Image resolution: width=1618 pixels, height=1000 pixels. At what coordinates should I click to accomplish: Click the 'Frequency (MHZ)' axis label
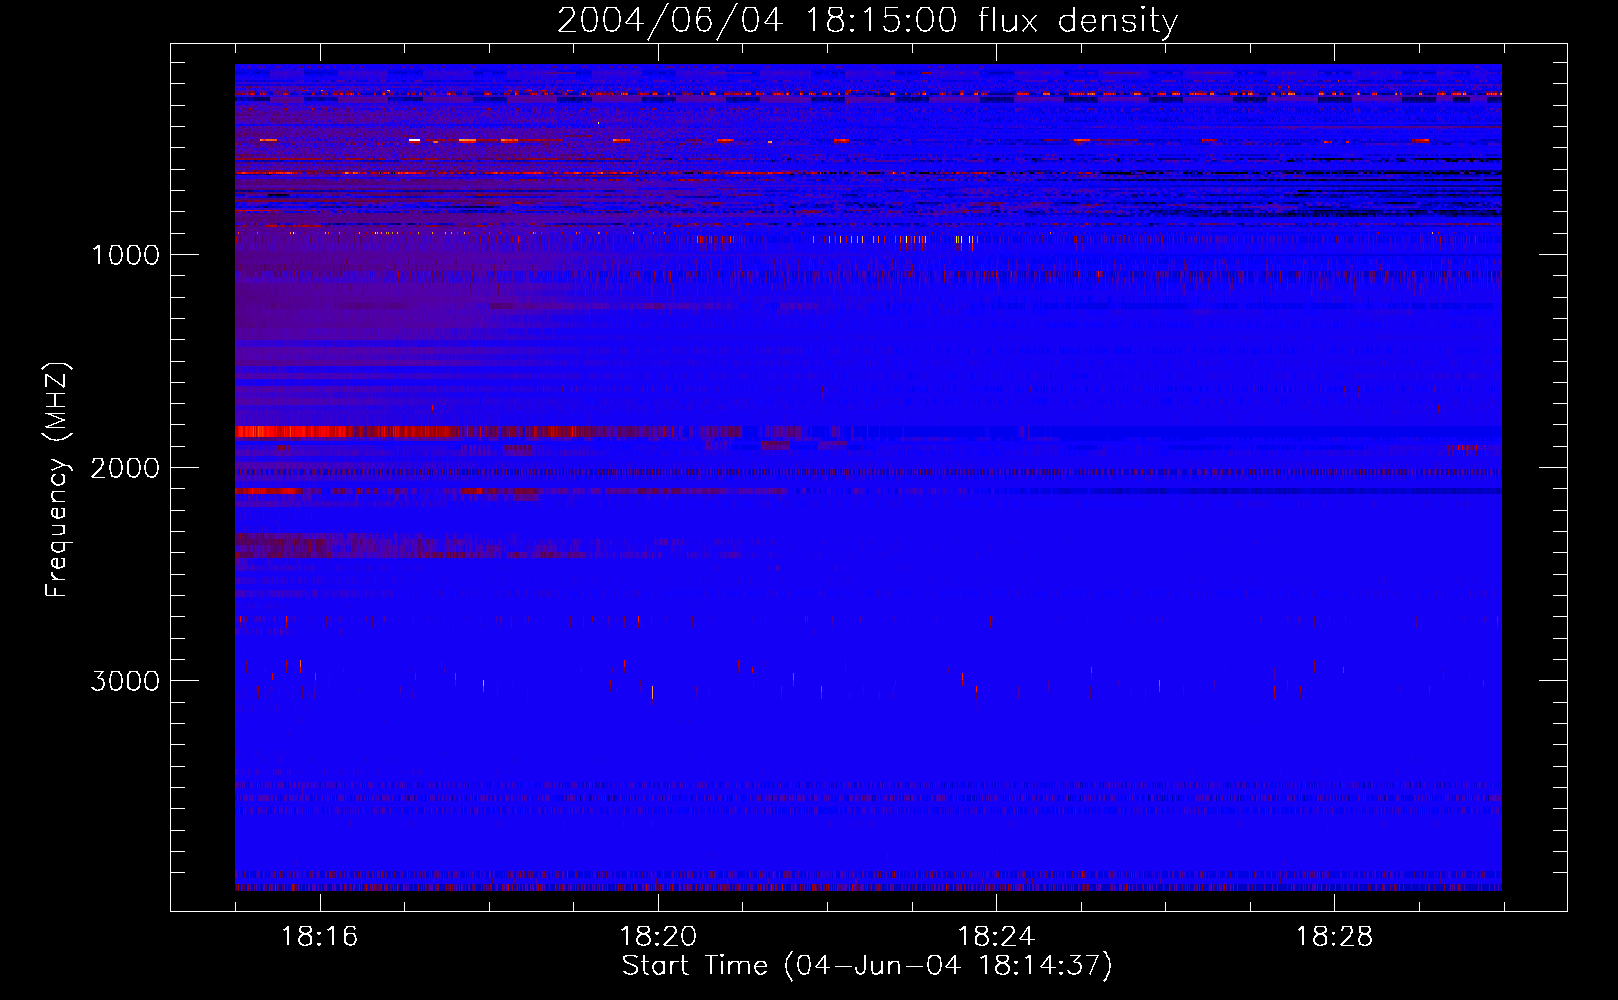[57, 479]
